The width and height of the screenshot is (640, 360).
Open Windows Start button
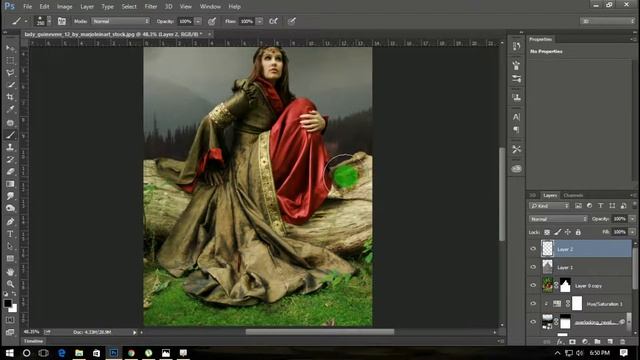tap(9, 353)
